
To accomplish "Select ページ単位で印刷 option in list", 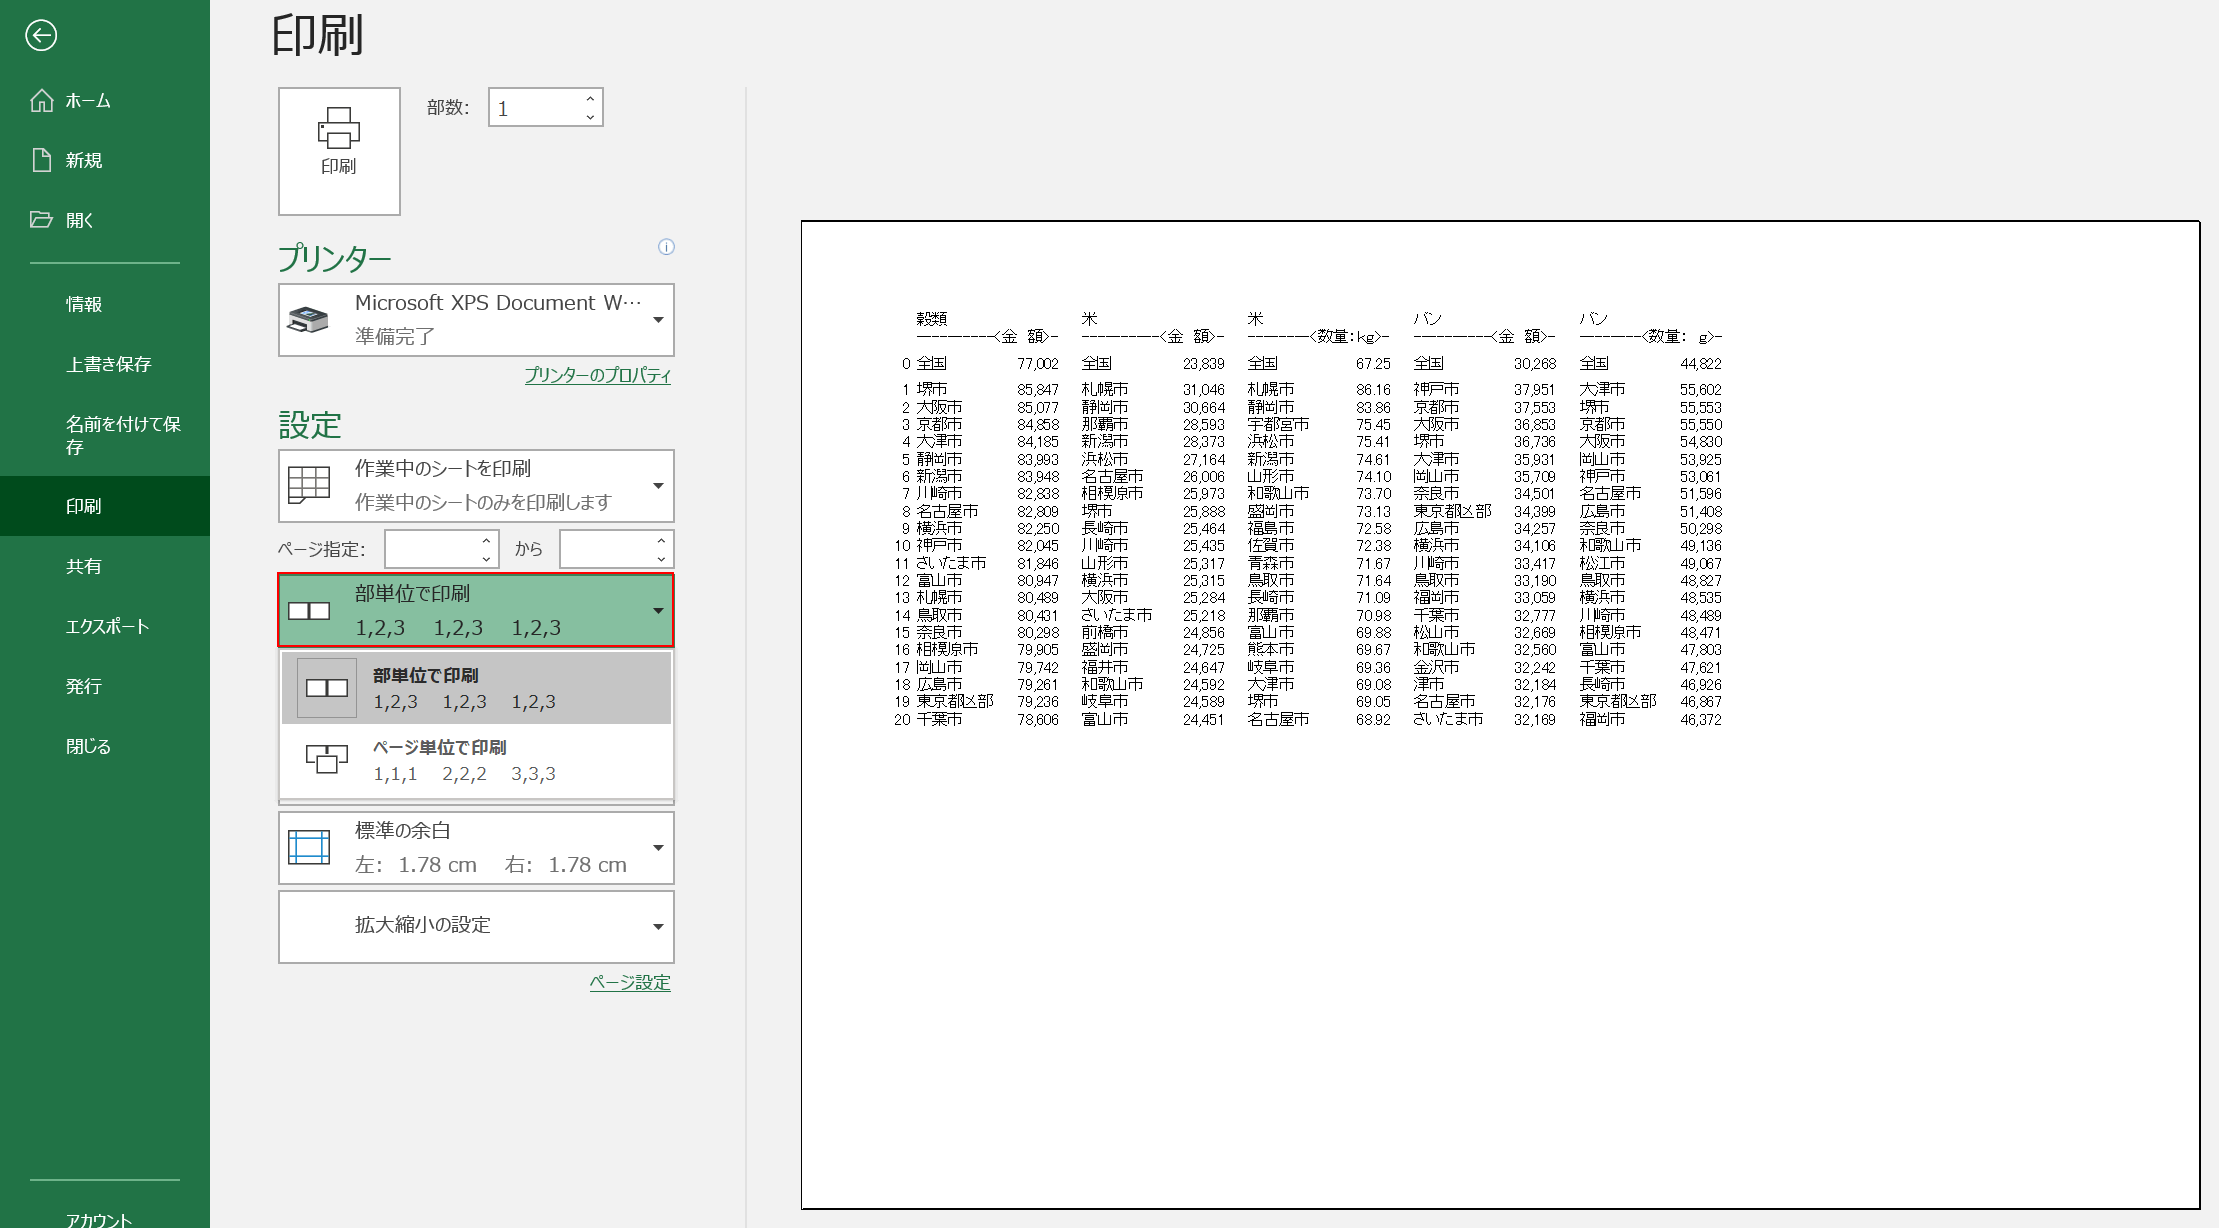I will [476, 760].
